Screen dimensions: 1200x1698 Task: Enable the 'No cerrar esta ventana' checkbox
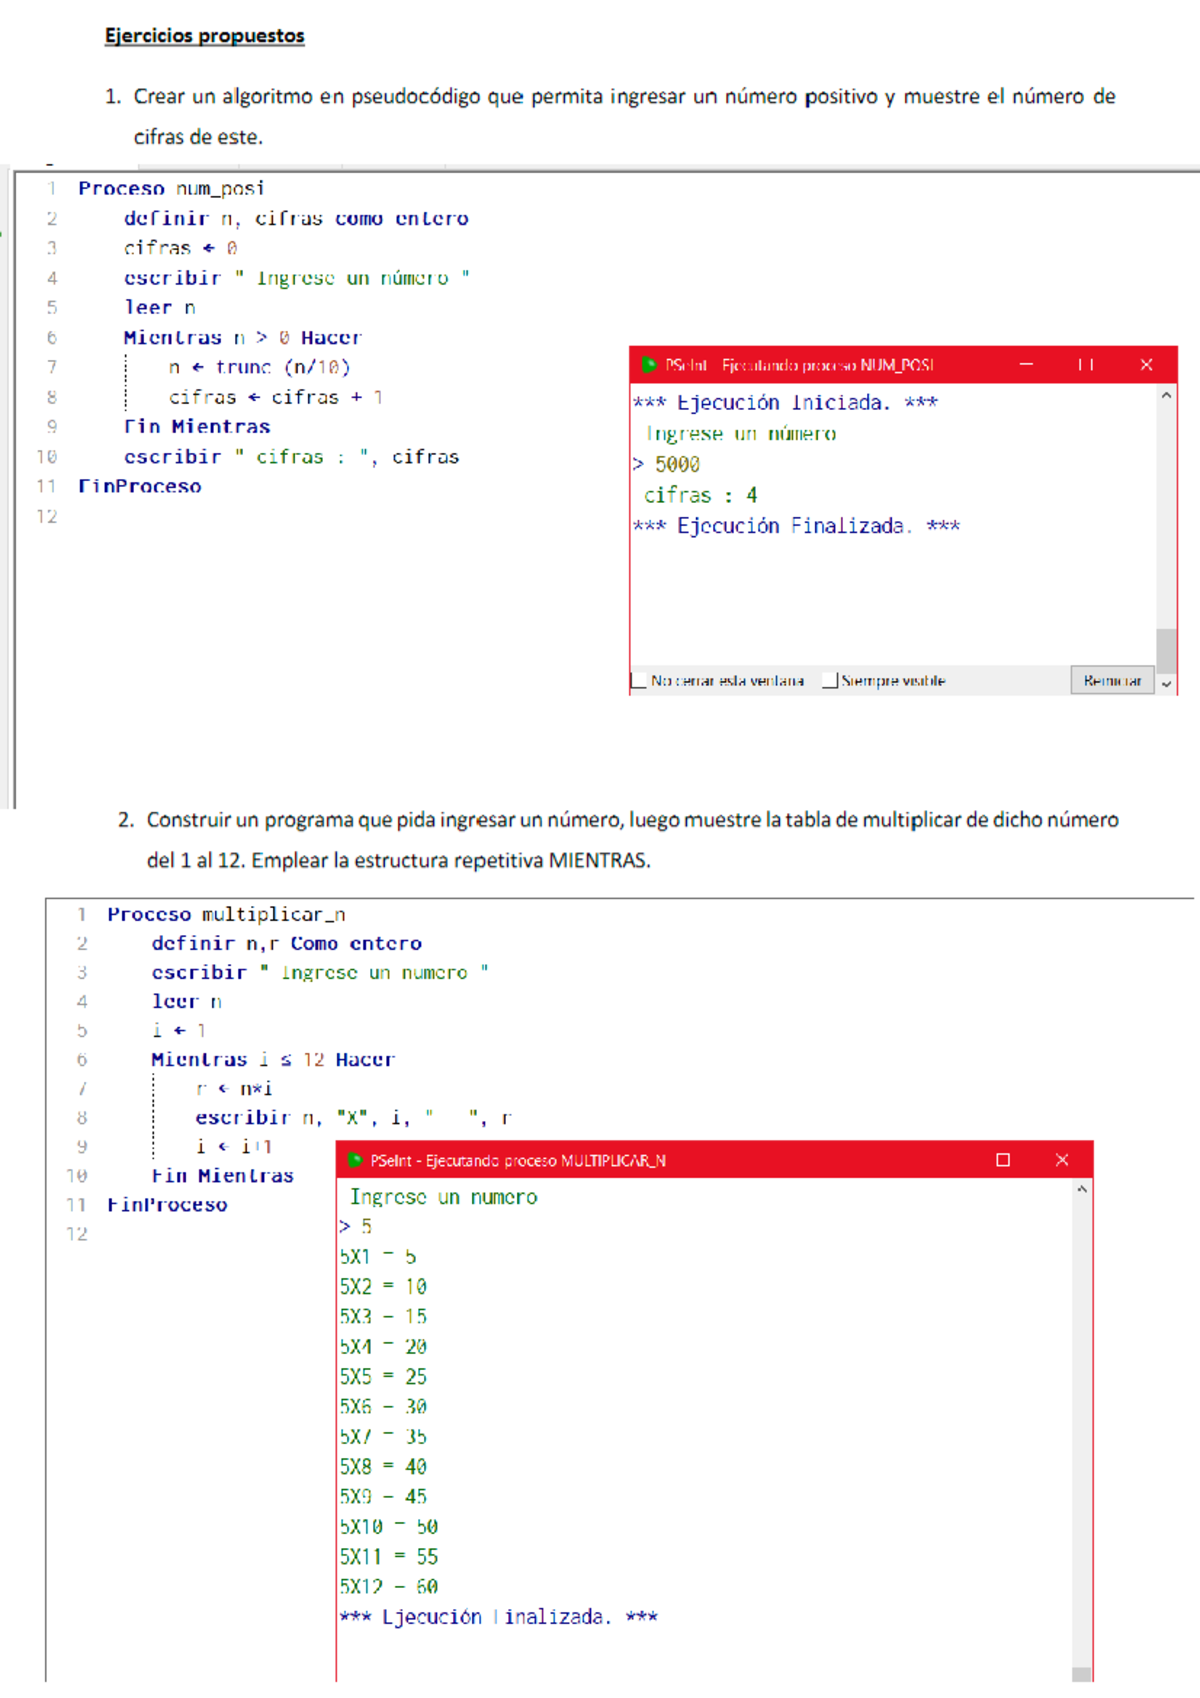638,681
